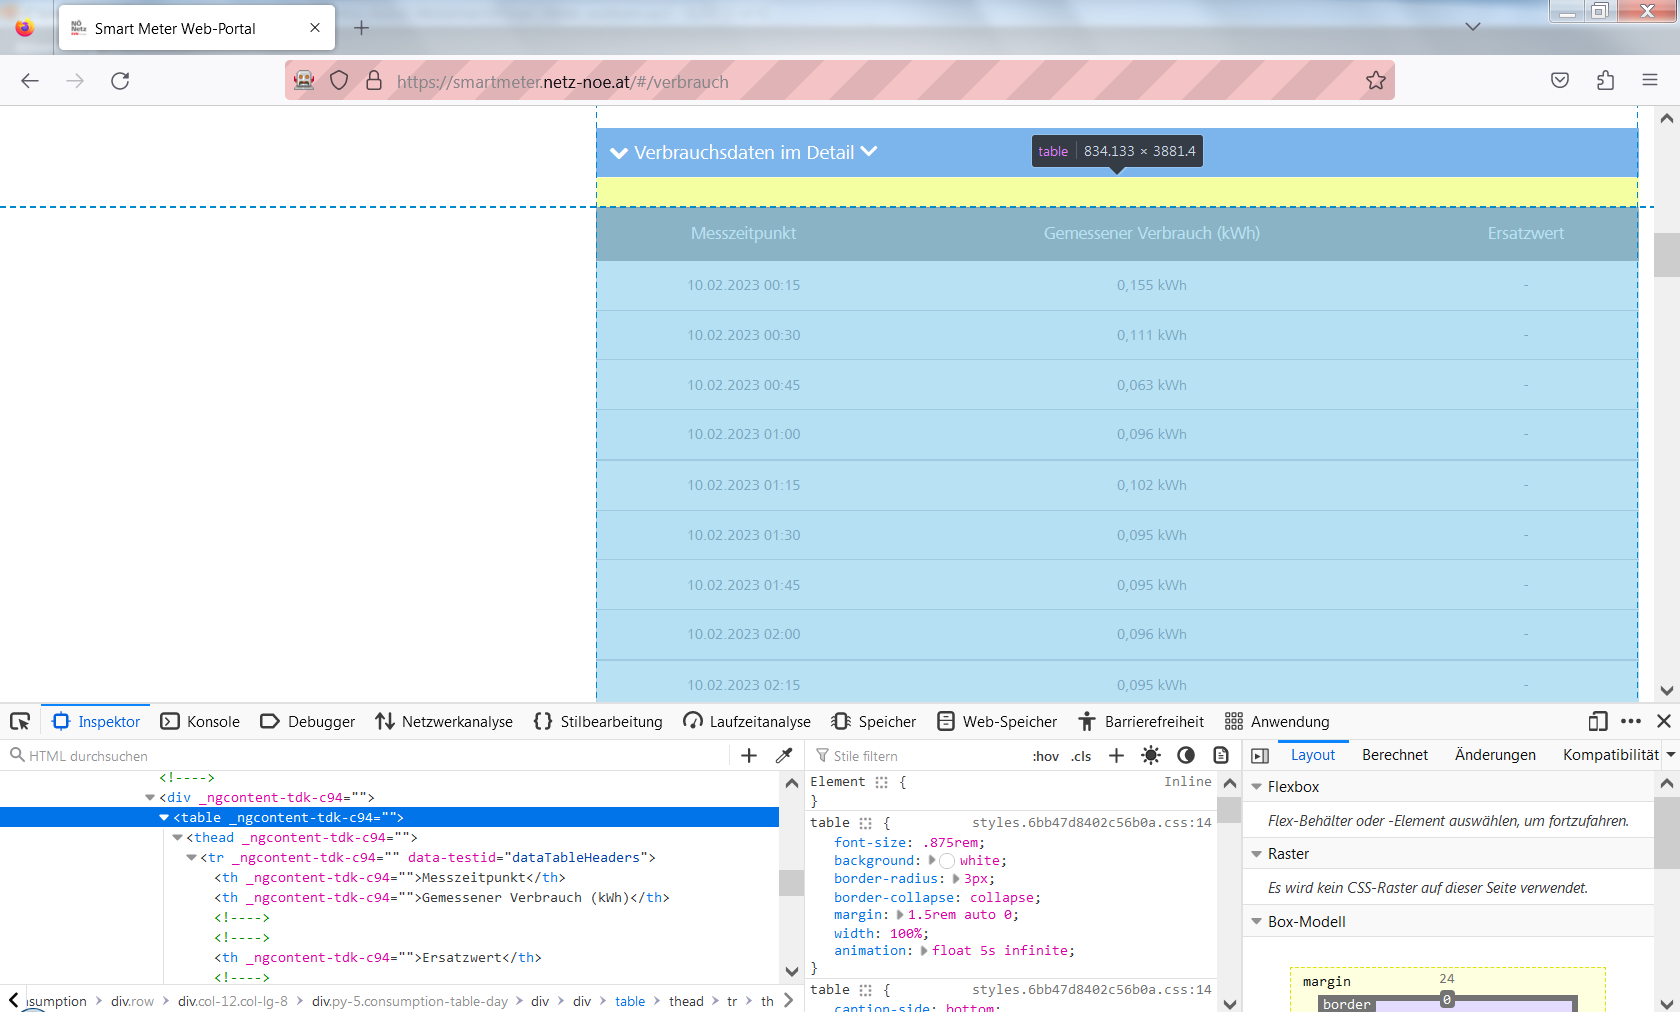This screenshot has width=1680, height=1012.
Task: Open the Kompatibilität sidebar tab
Action: (1610, 755)
